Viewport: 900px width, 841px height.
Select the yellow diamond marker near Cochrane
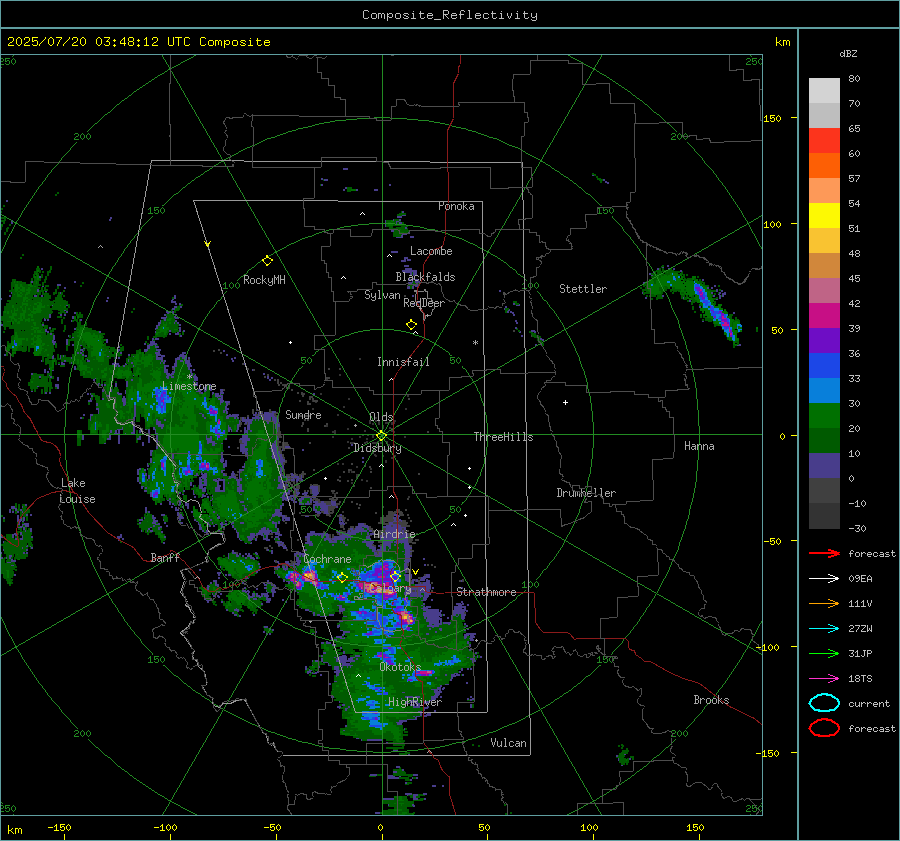pyautogui.click(x=342, y=578)
